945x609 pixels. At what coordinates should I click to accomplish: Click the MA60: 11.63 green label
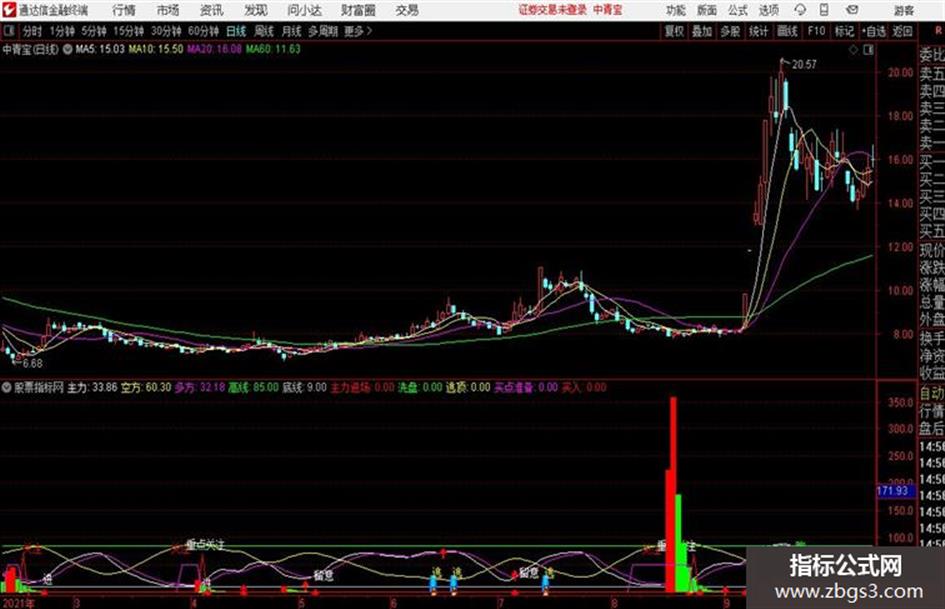click(x=273, y=49)
